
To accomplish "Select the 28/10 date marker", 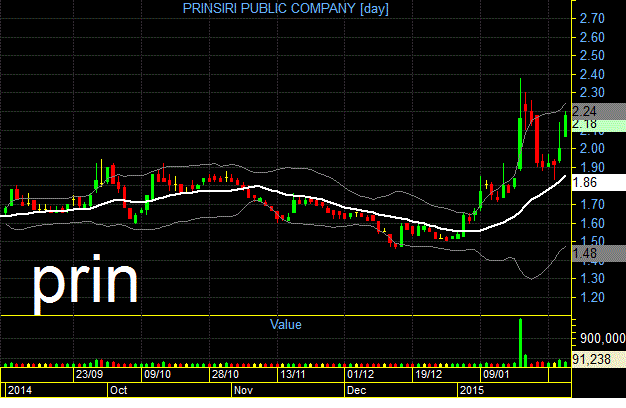I will (x=225, y=374).
